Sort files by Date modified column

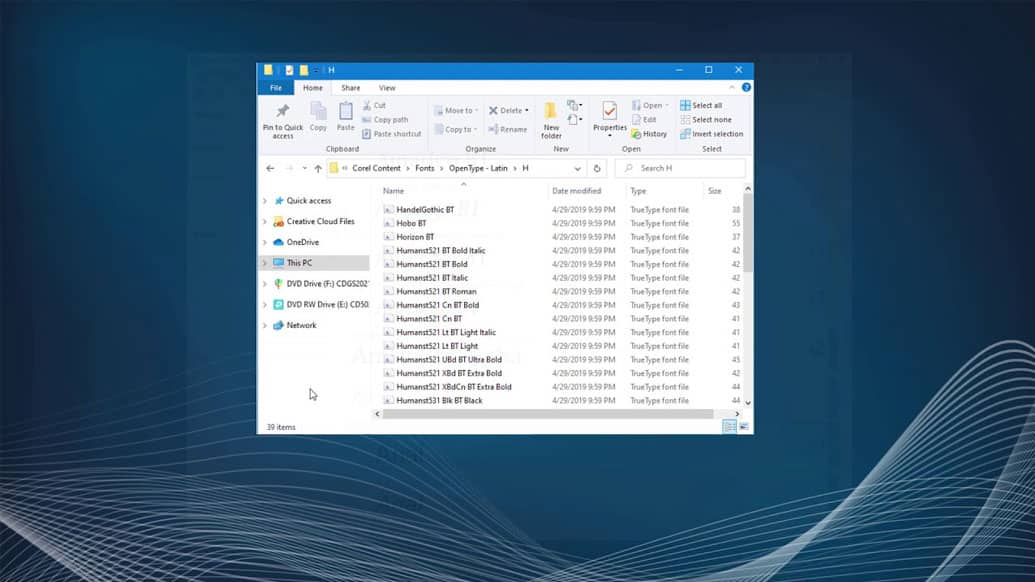coord(576,191)
